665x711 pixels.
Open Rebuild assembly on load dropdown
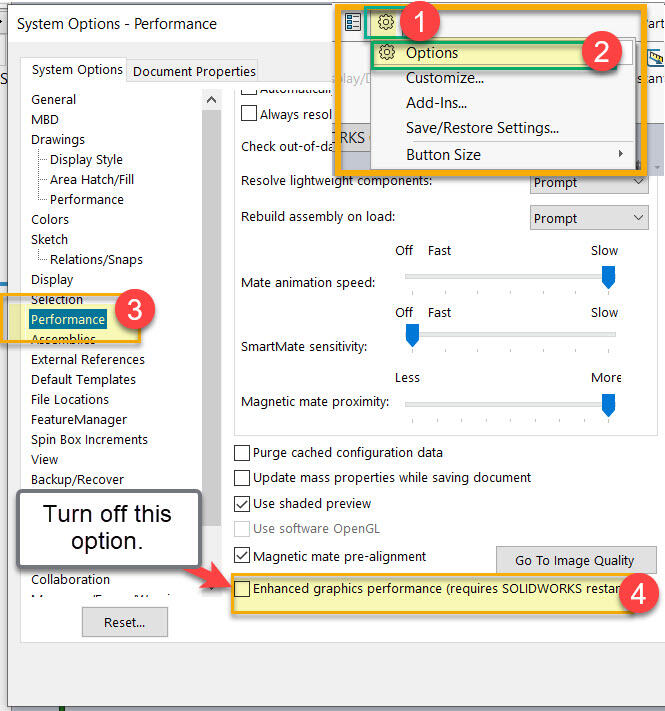coord(589,218)
